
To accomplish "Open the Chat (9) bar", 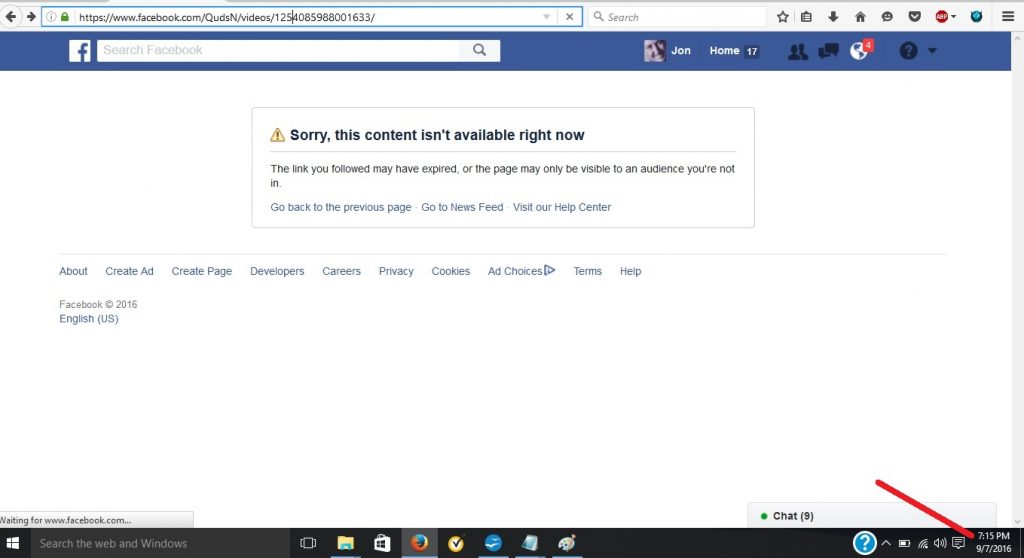I will (x=872, y=516).
